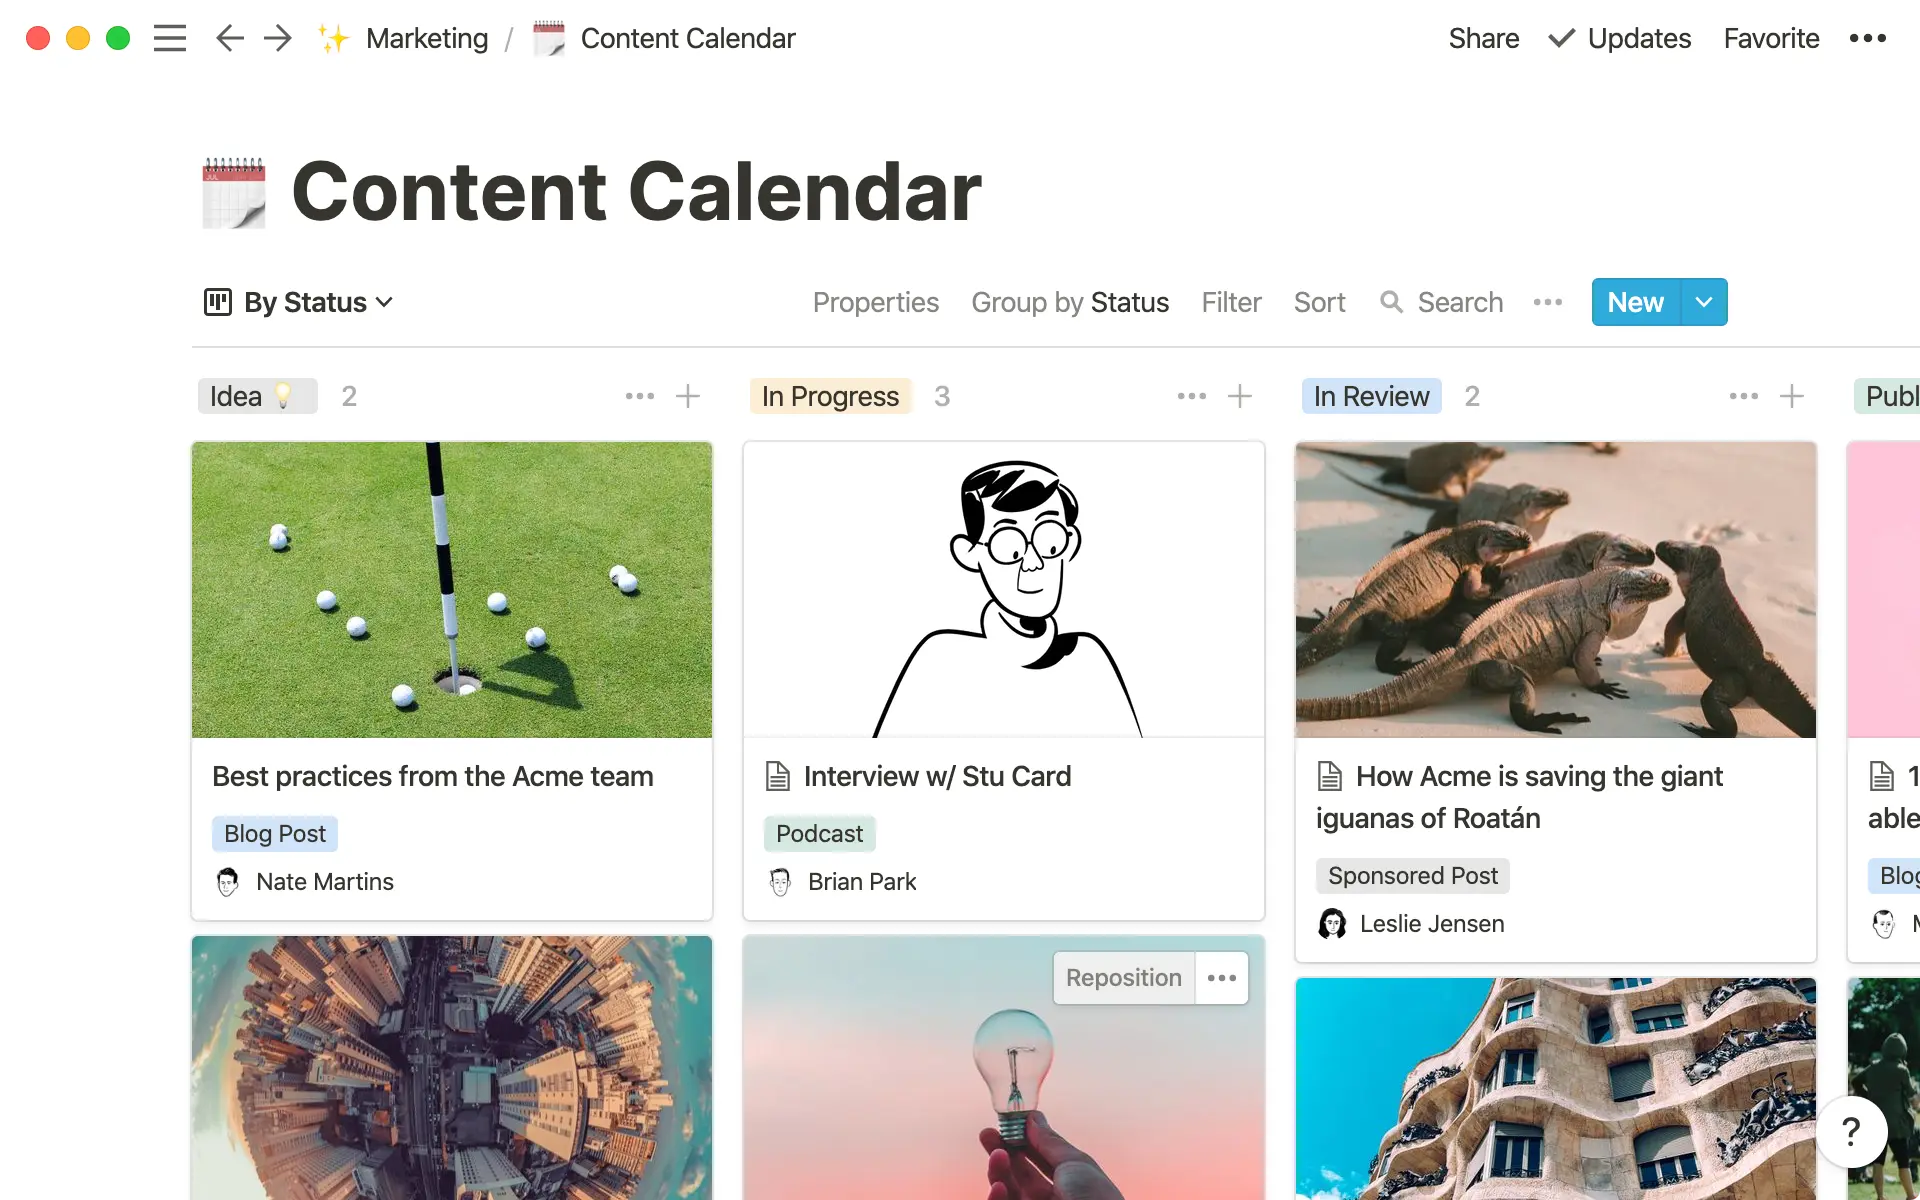1920x1200 pixels.
Task: Click Reposition on the lightbulb image
Action: pos(1122,977)
